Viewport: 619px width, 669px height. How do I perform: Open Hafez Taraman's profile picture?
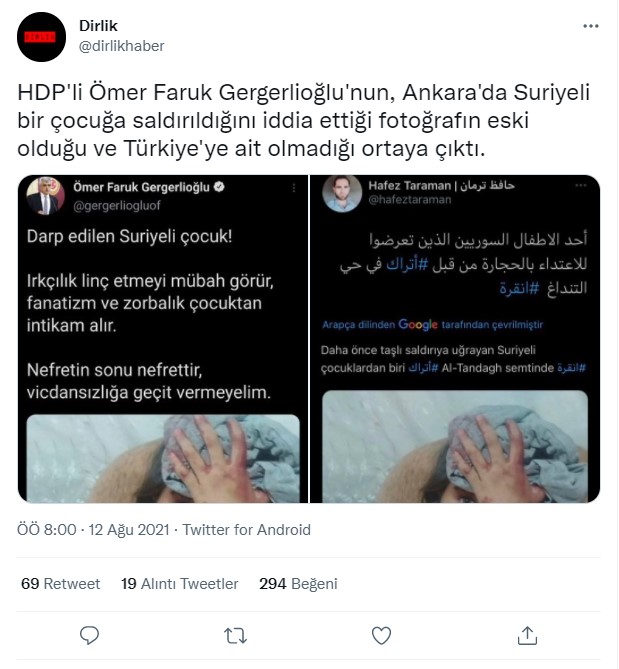342,193
